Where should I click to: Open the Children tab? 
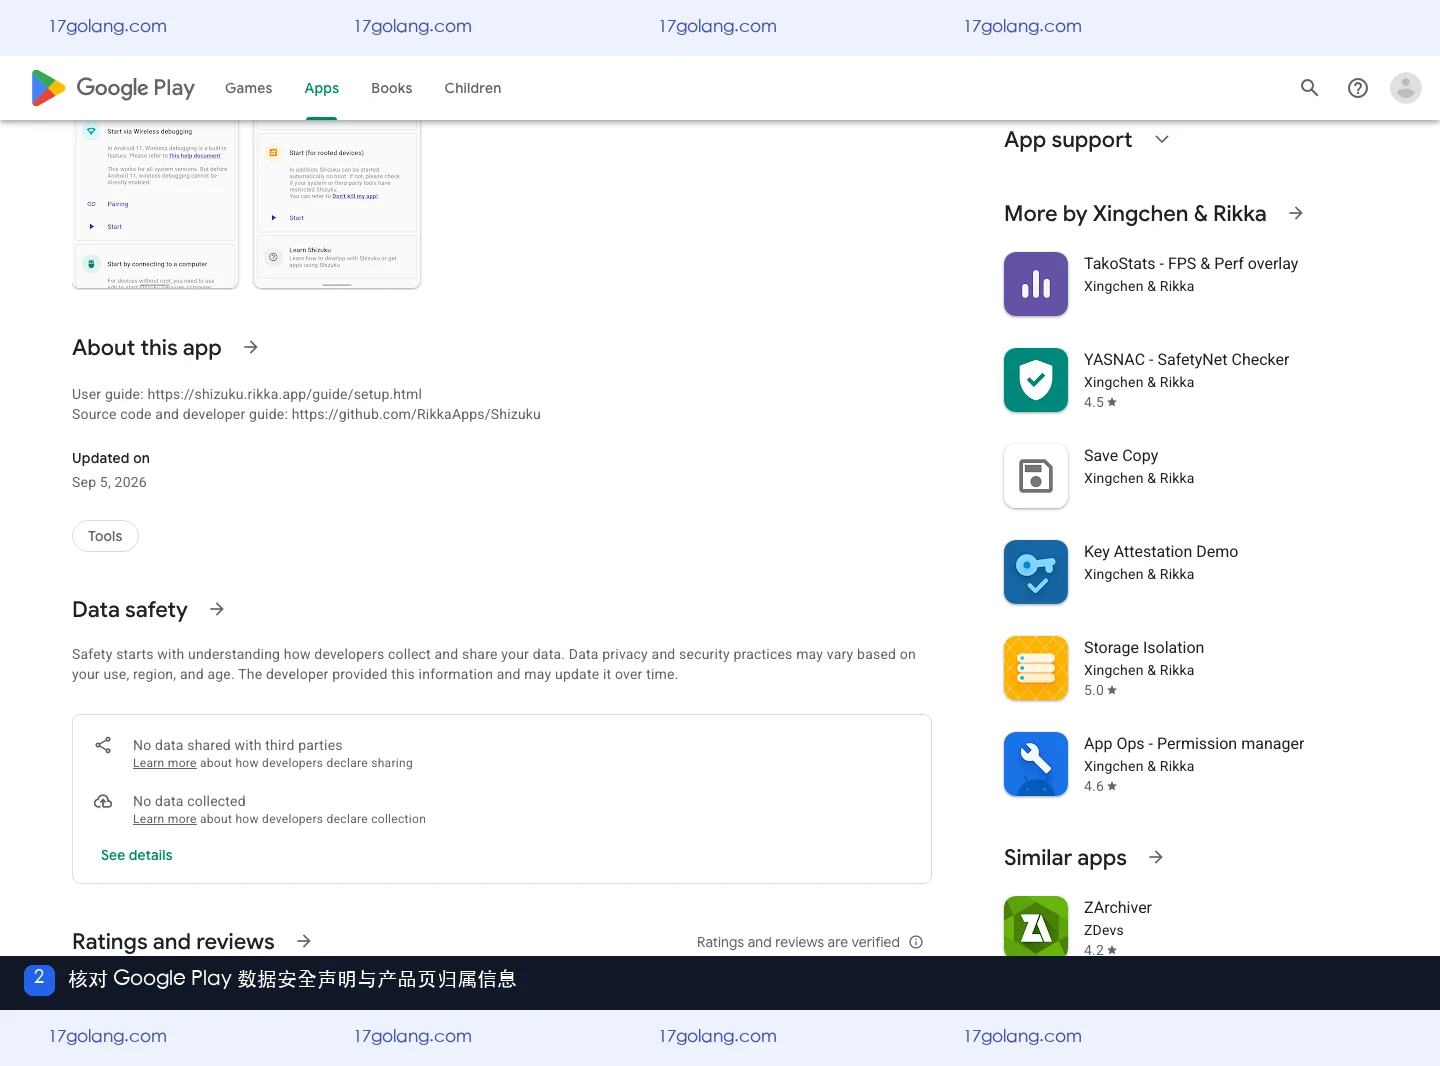473,88
